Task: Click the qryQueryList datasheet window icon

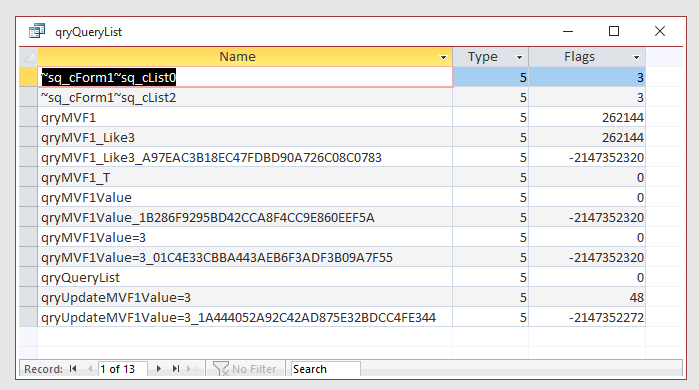Action: [37, 31]
